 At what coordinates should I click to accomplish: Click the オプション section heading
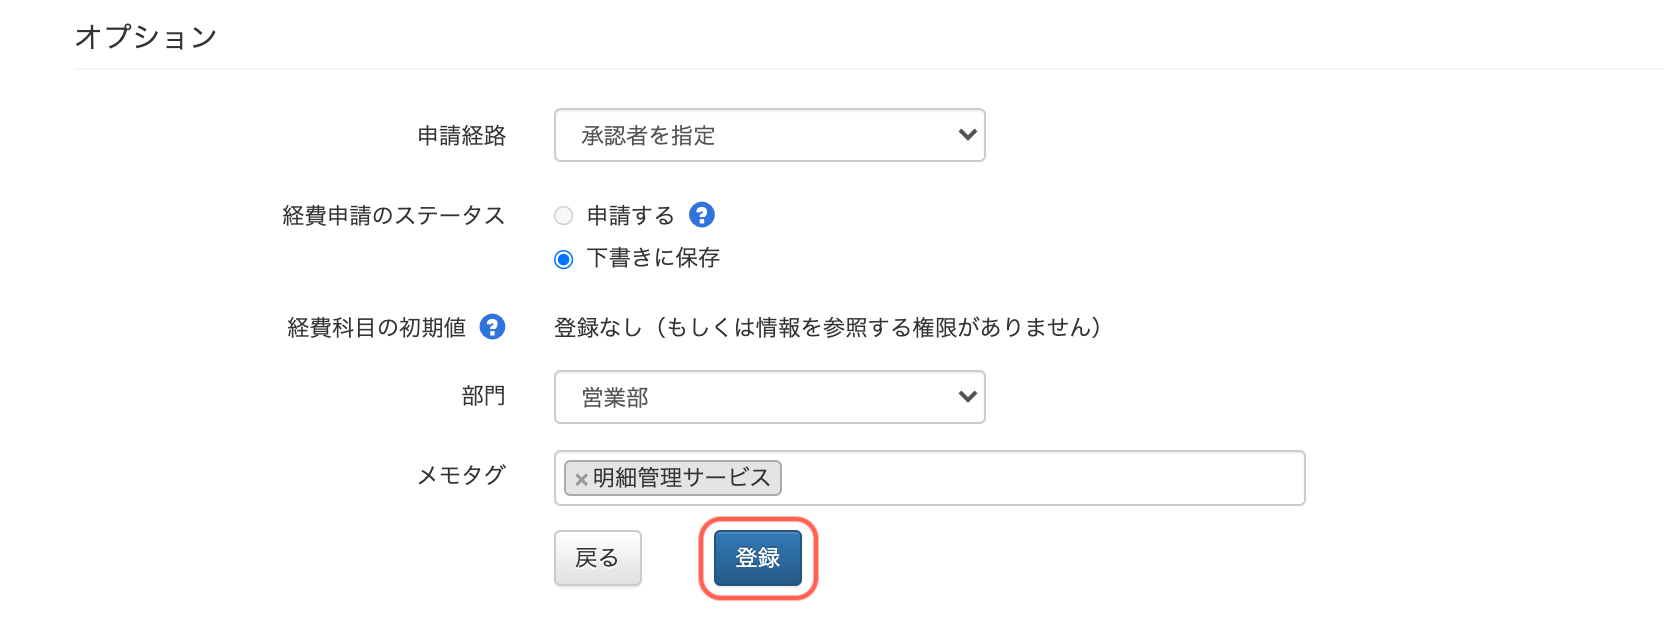pos(146,37)
